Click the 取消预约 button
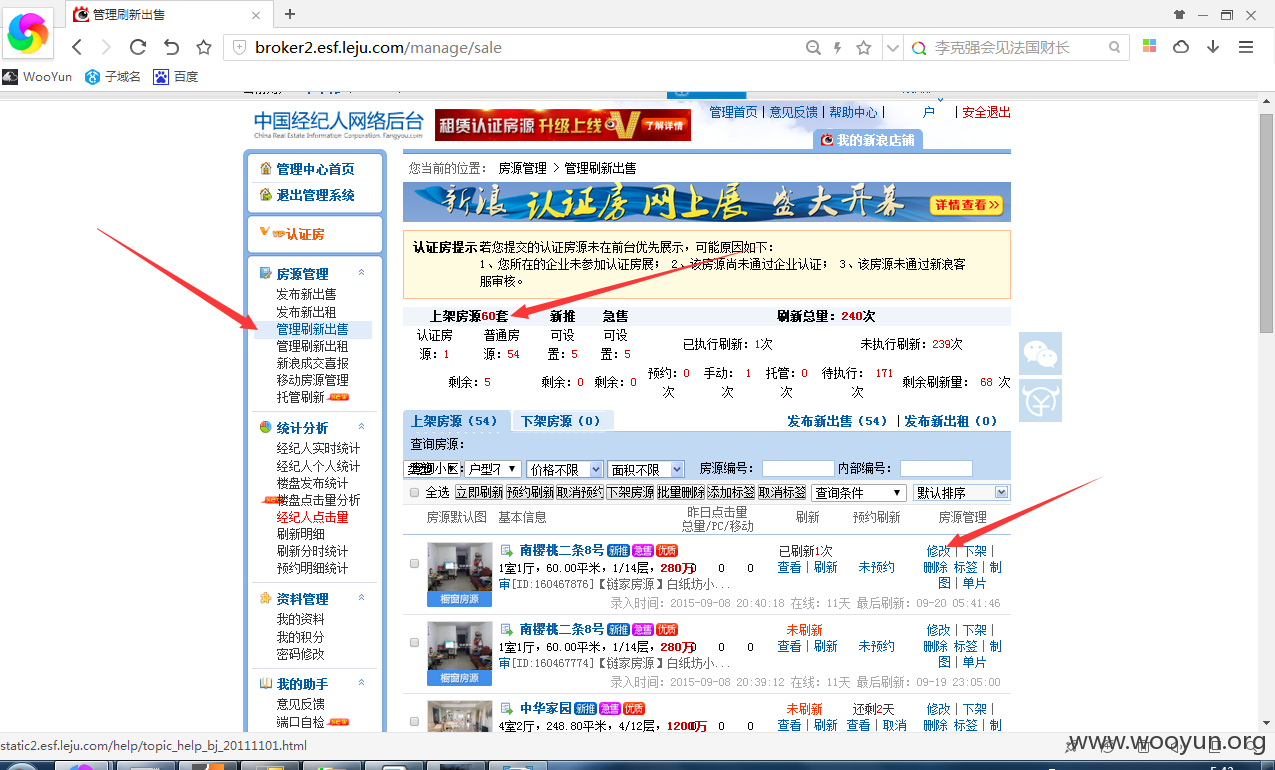The image size is (1275, 770). coord(579,493)
